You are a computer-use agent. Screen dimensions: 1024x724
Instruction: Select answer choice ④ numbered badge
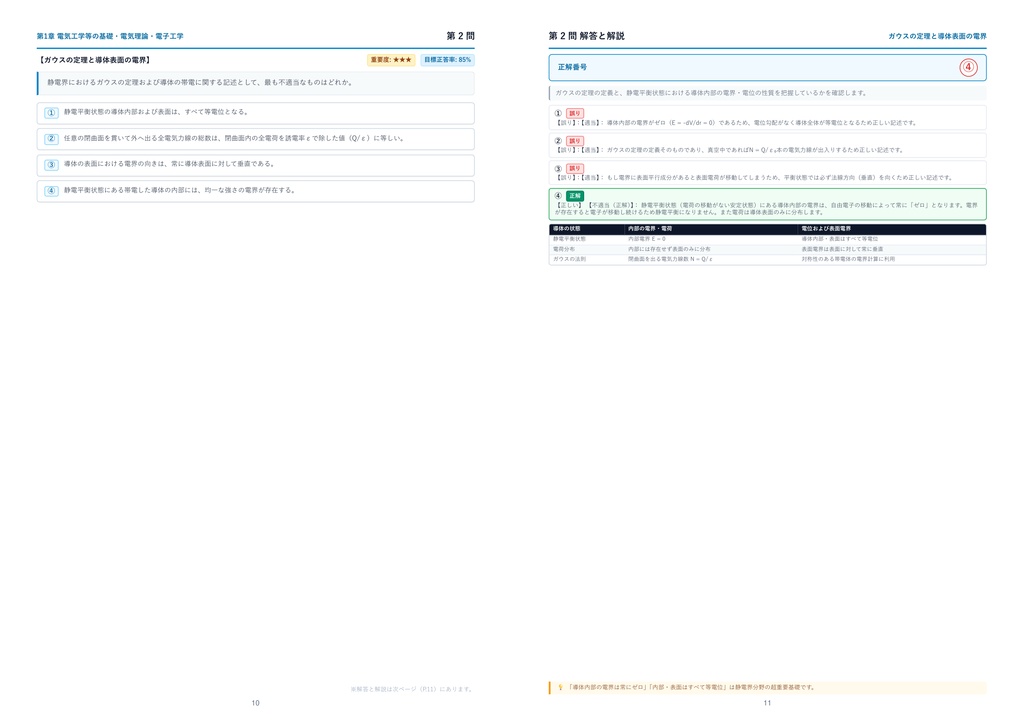[x=51, y=191]
